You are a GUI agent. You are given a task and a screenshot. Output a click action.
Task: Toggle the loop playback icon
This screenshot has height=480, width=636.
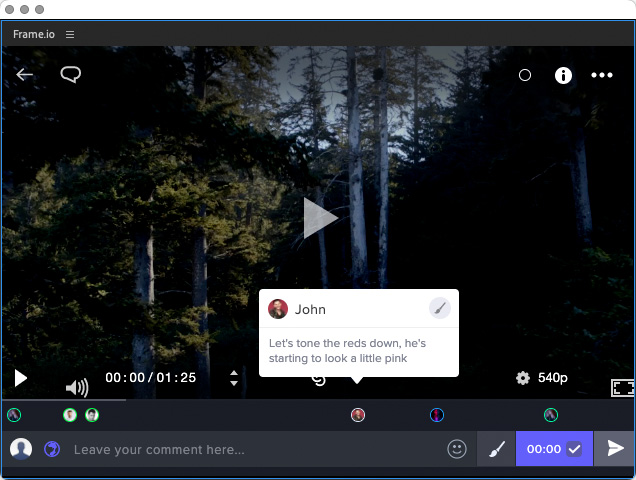pyautogui.click(x=318, y=381)
